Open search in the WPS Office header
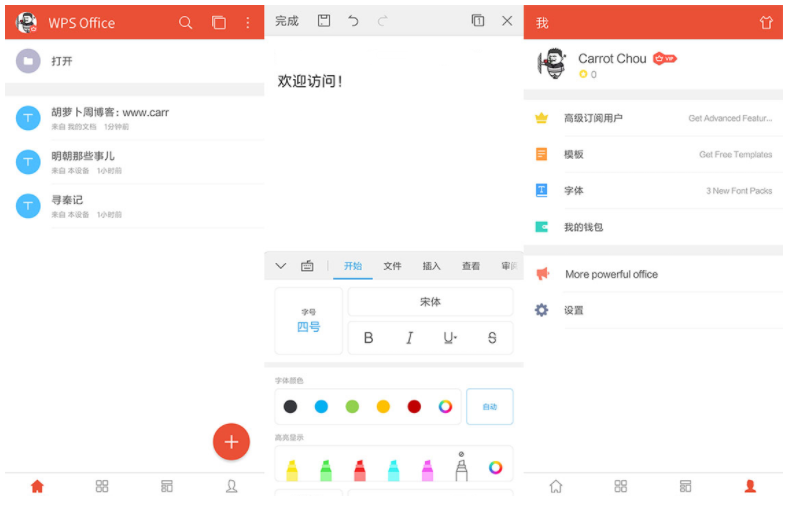801x519 pixels. tap(185, 22)
